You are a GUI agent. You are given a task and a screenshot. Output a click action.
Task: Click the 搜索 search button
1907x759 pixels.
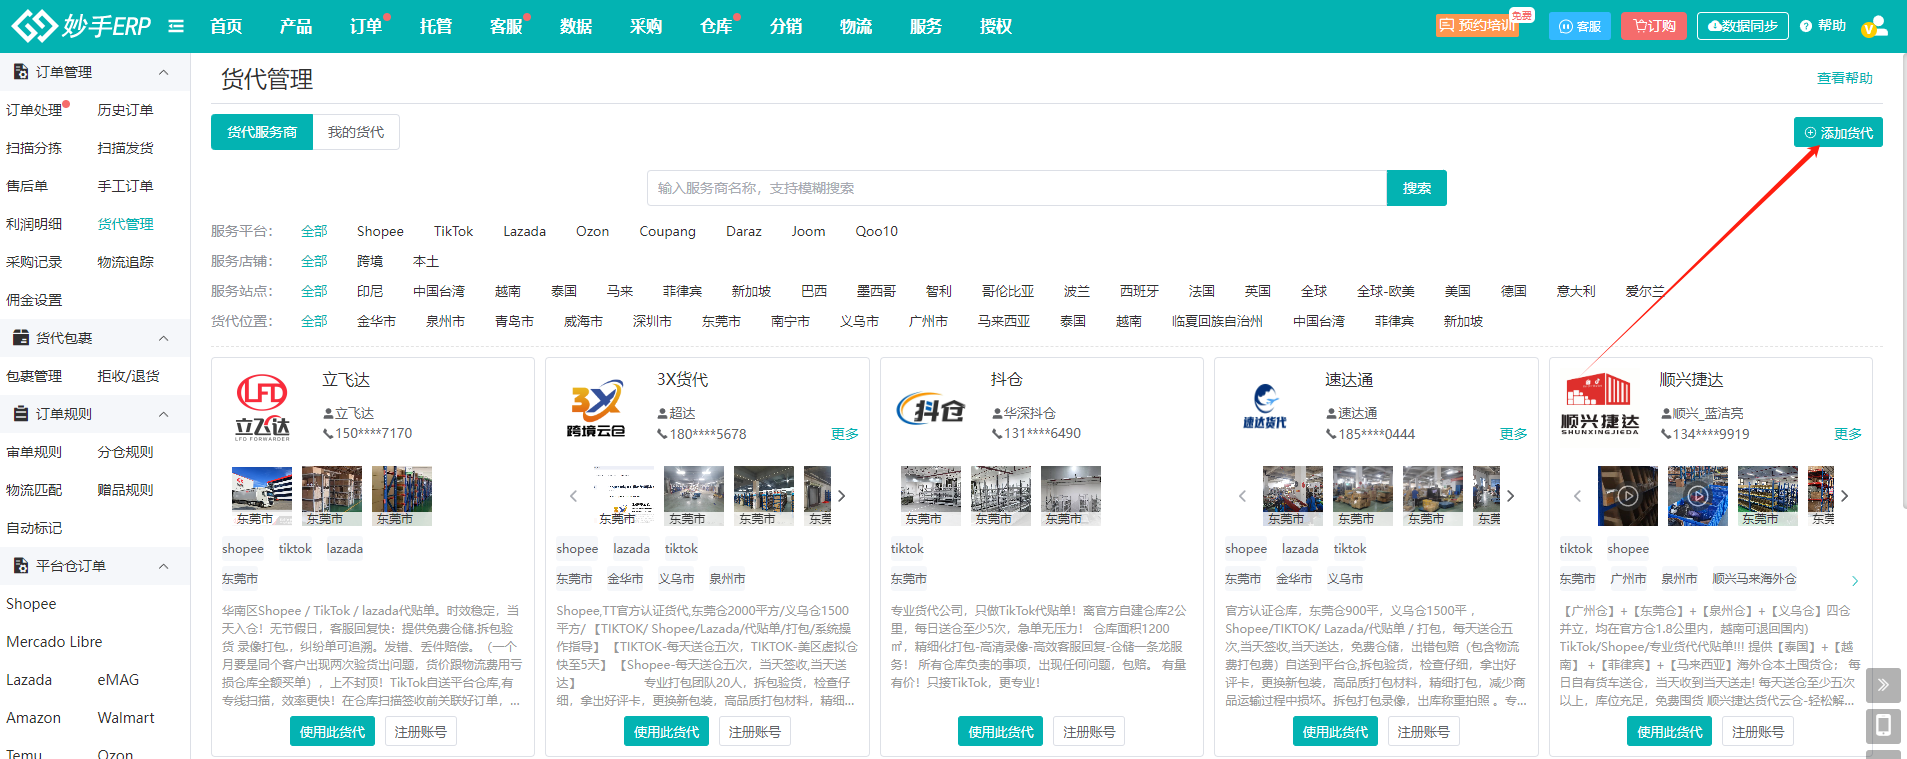[x=1417, y=188]
